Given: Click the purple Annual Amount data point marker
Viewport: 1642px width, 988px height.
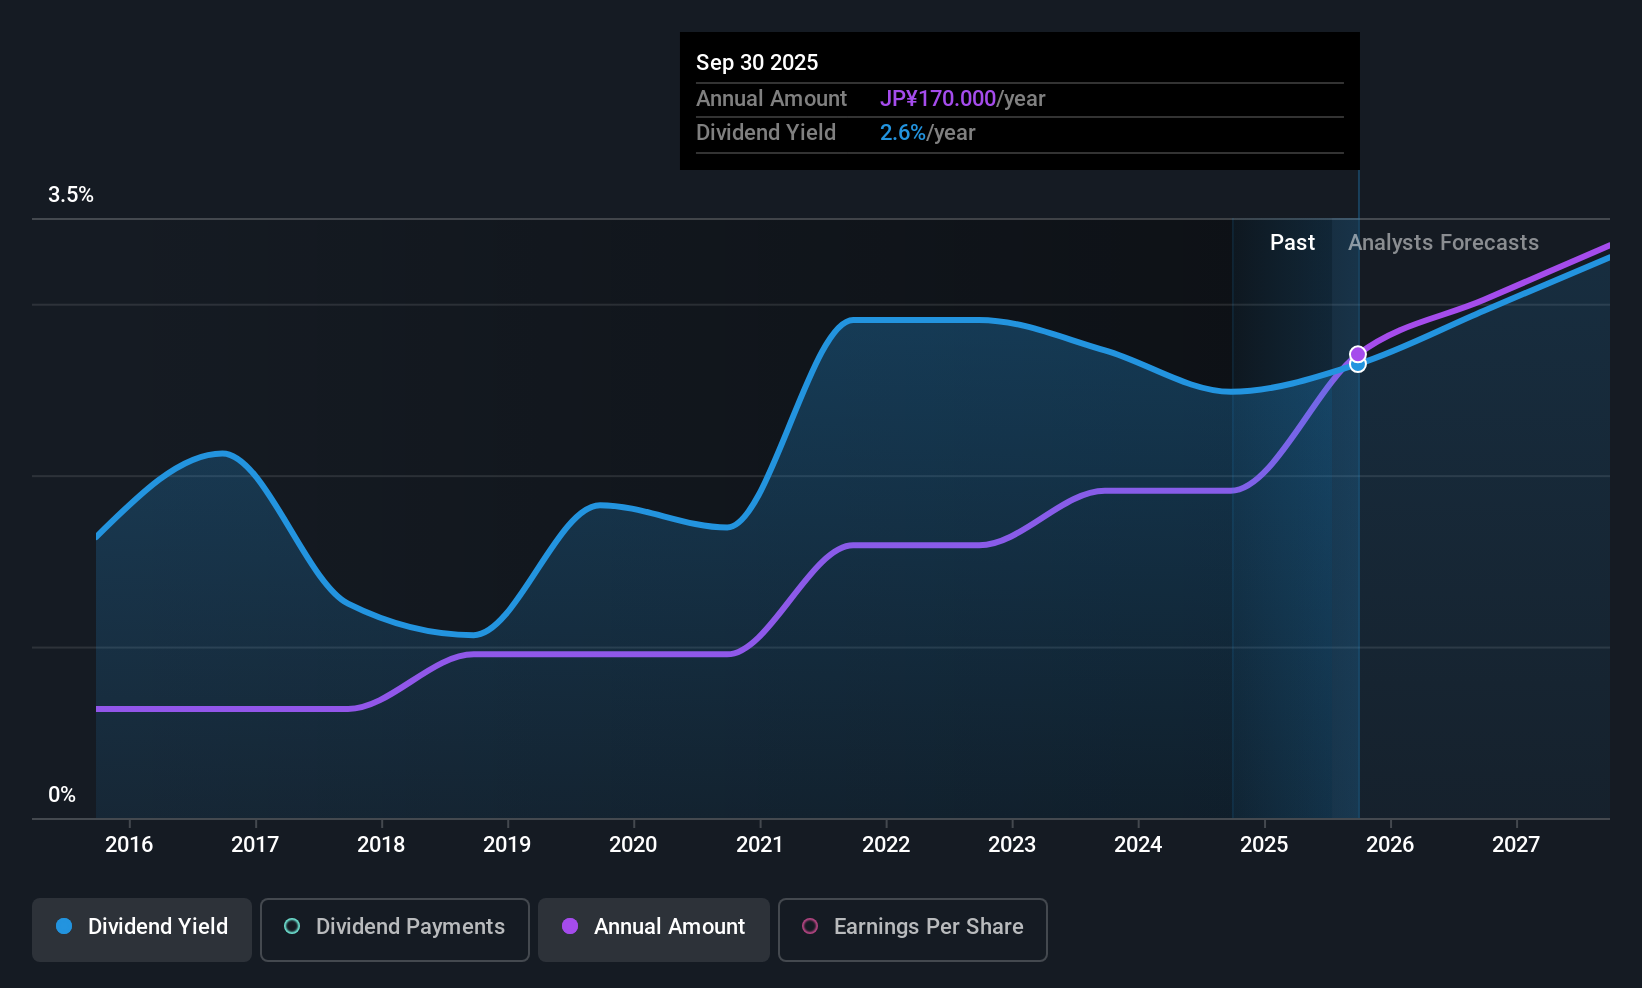Looking at the screenshot, I should pos(1358,354).
